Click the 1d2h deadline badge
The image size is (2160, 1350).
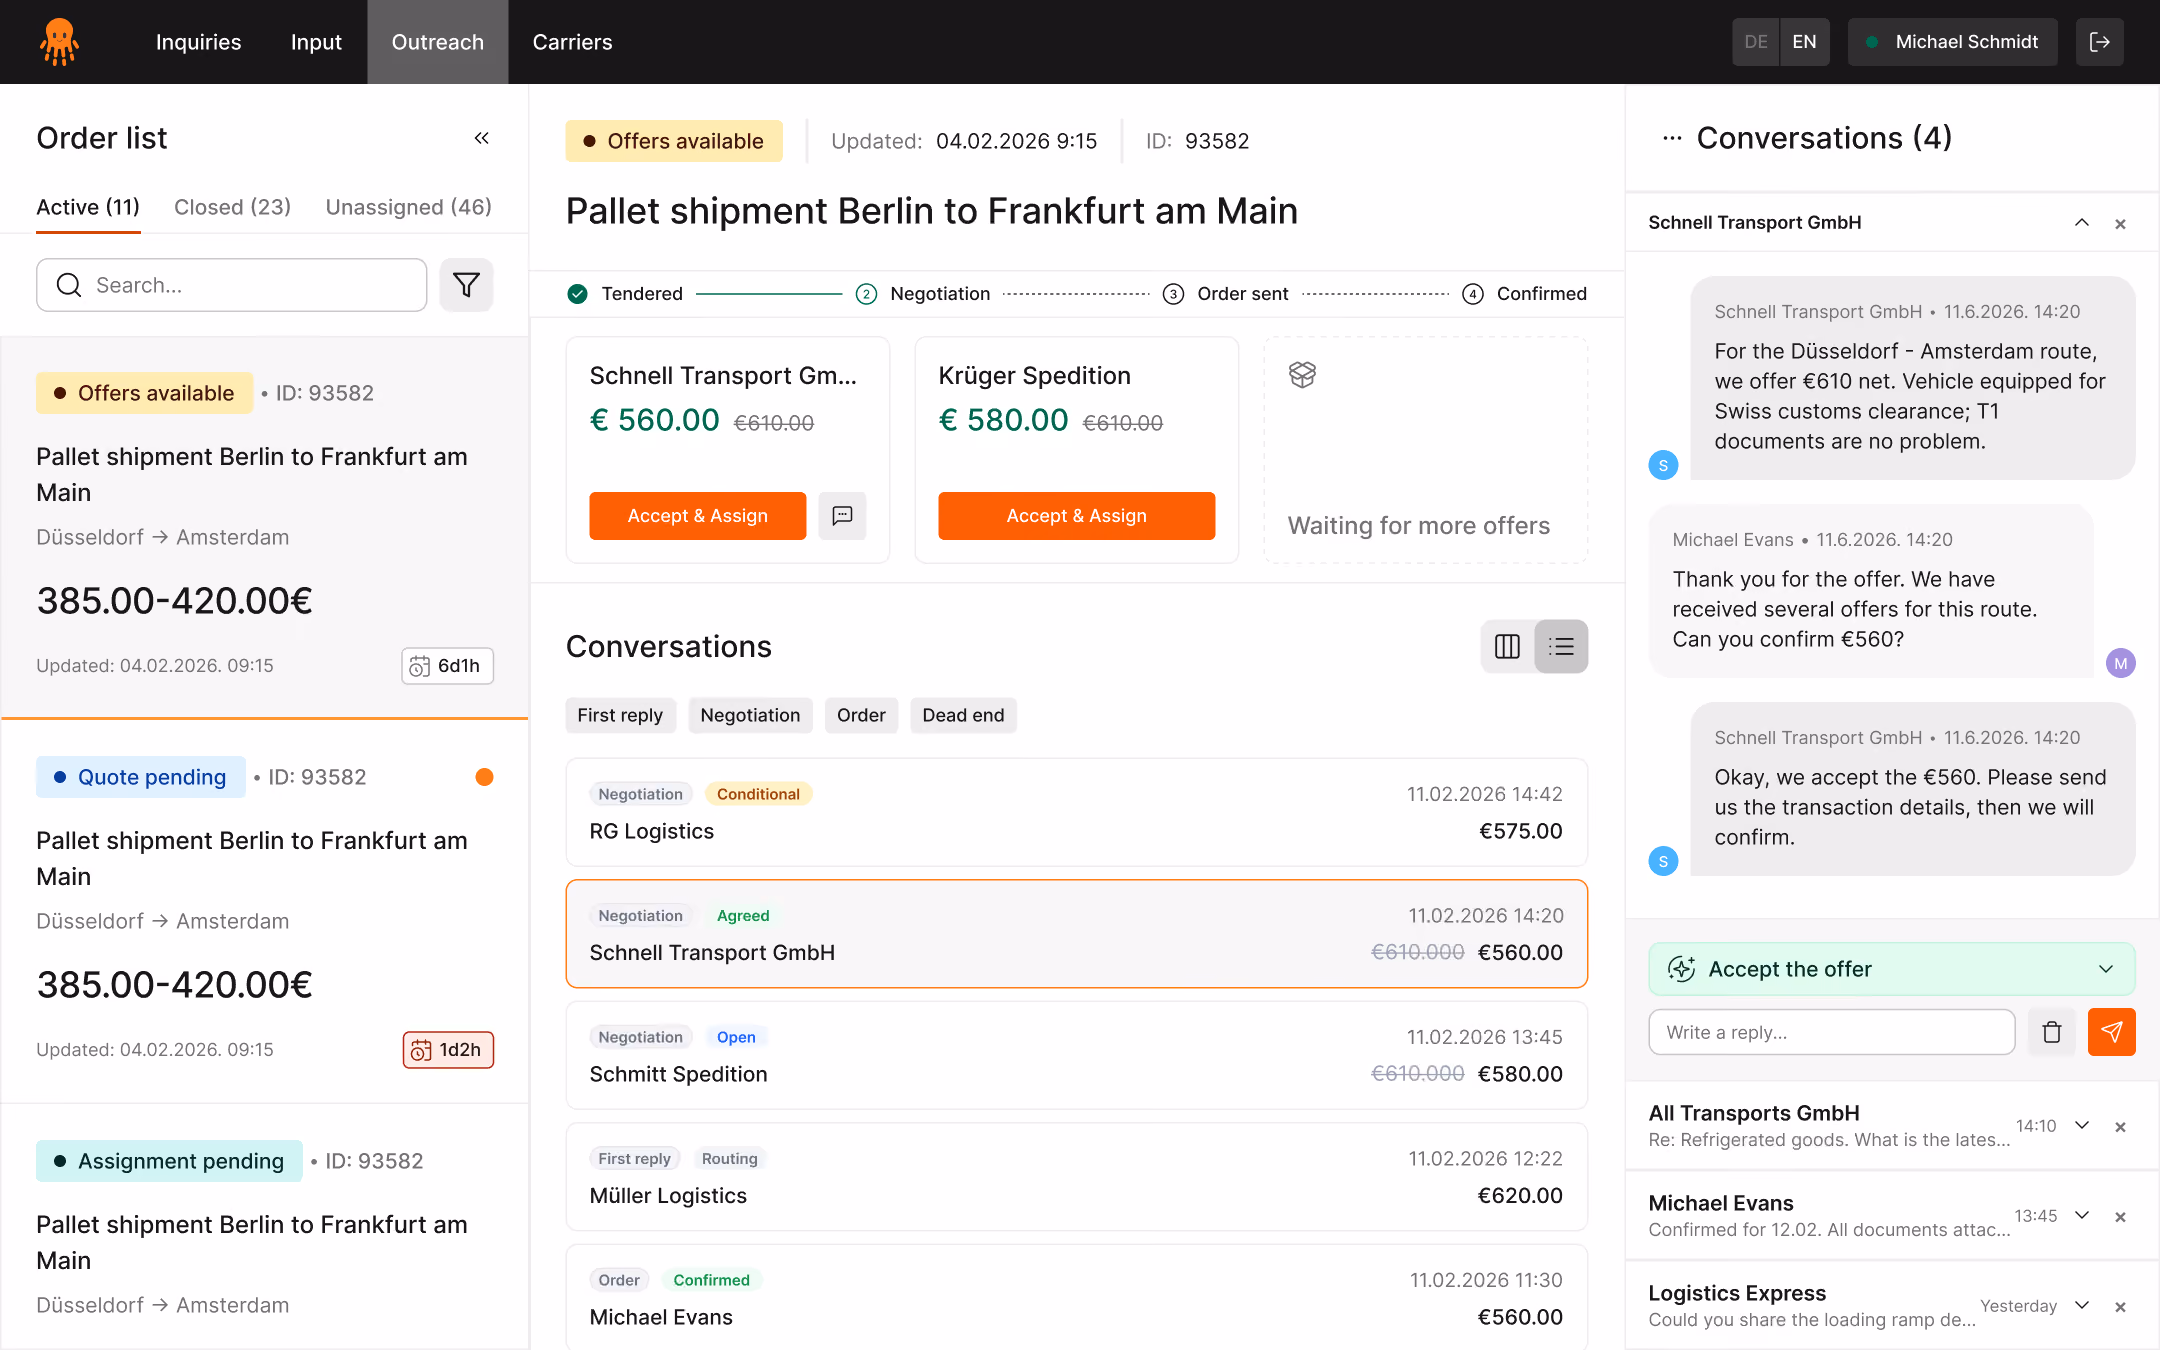click(x=448, y=1050)
